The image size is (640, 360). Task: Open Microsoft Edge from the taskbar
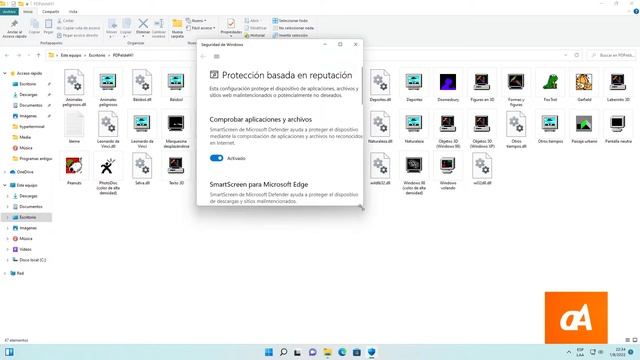[x=342, y=352]
